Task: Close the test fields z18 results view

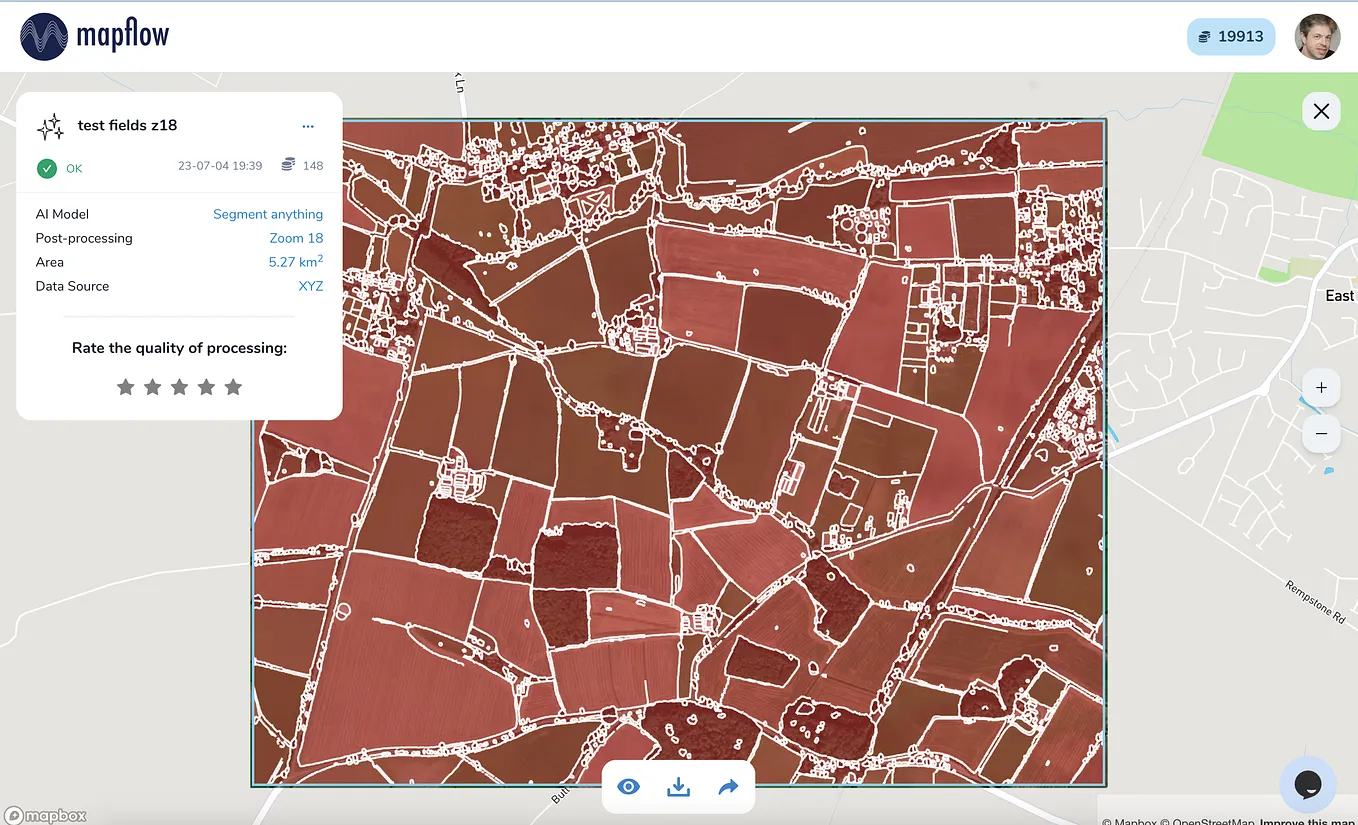Action: (1321, 111)
